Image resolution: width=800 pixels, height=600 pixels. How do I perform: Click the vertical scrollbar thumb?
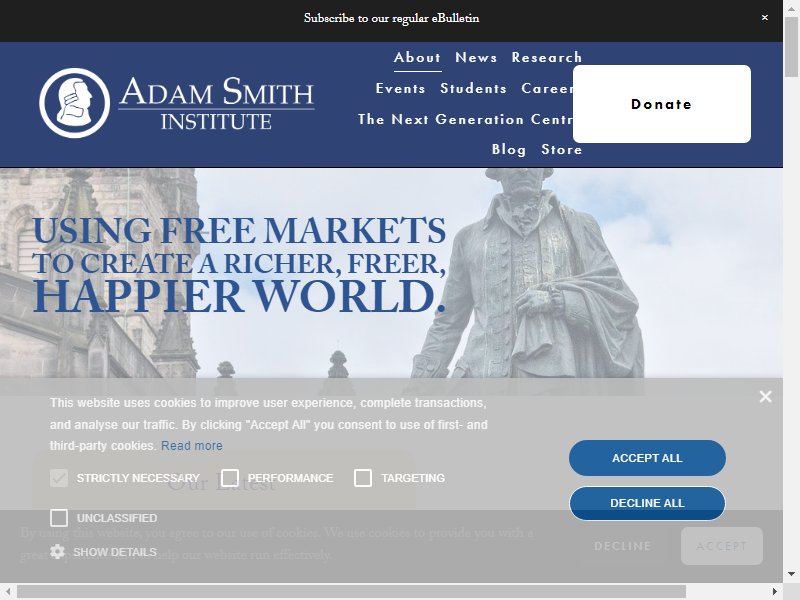tap(791, 47)
